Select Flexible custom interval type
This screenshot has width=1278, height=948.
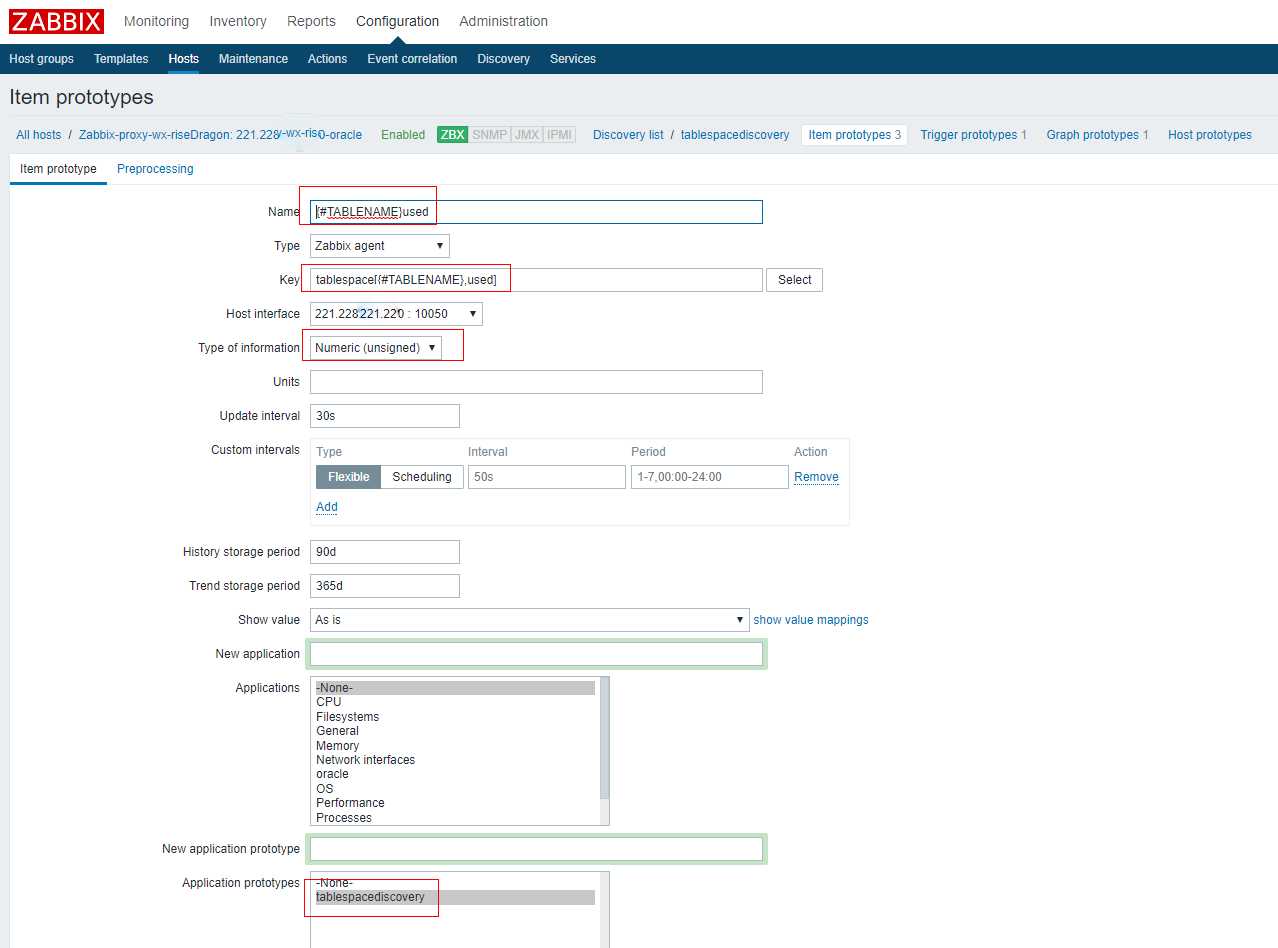[349, 477]
